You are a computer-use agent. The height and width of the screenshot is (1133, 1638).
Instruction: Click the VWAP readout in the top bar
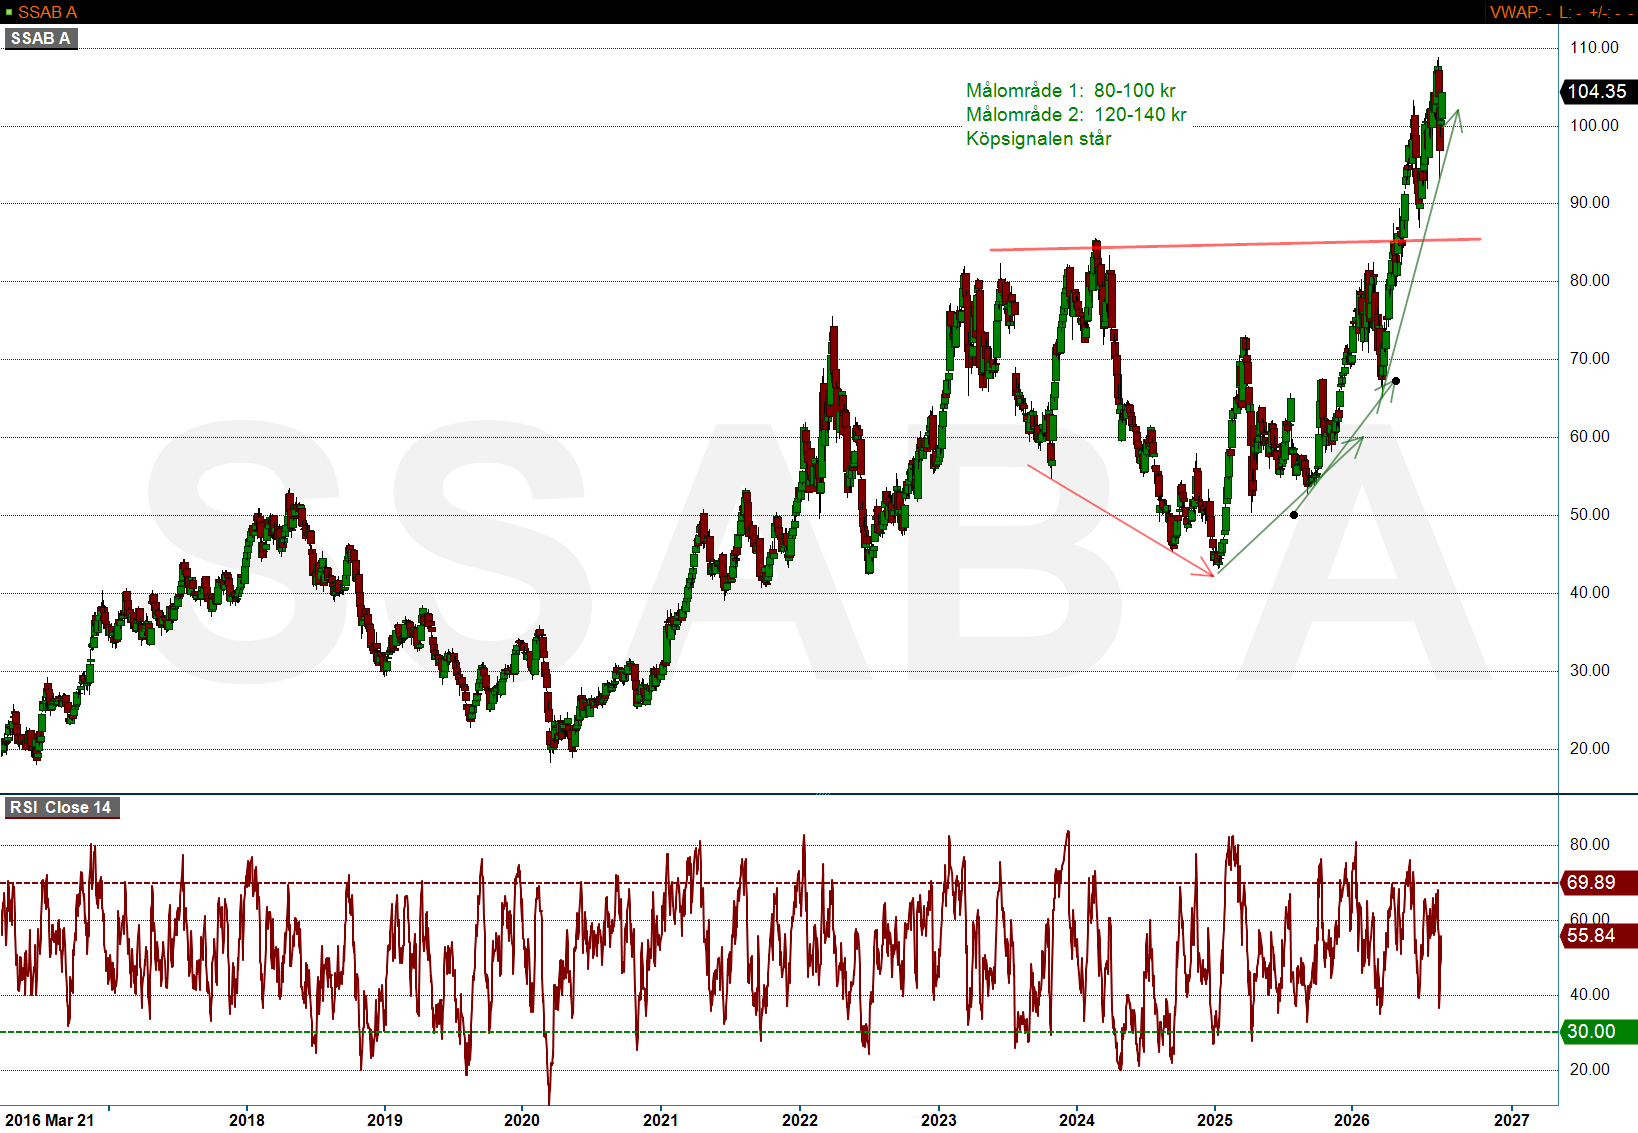1520,12
